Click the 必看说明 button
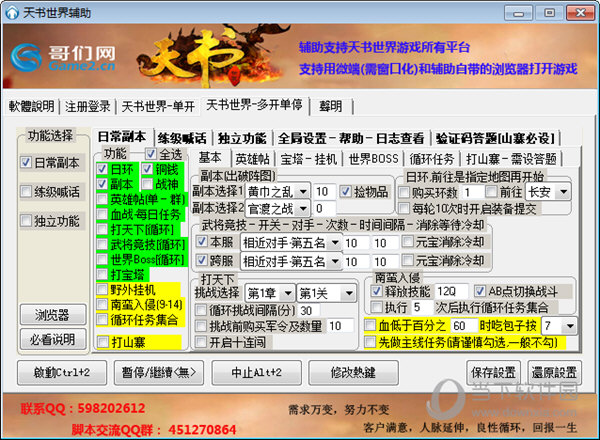600x440 pixels. click(53, 339)
